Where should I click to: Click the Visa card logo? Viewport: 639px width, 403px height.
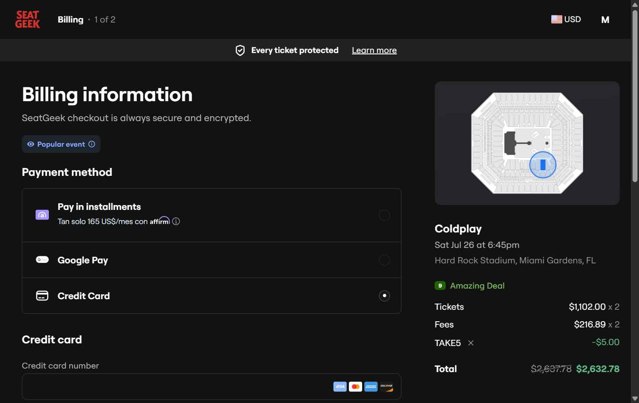(x=340, y=387)
